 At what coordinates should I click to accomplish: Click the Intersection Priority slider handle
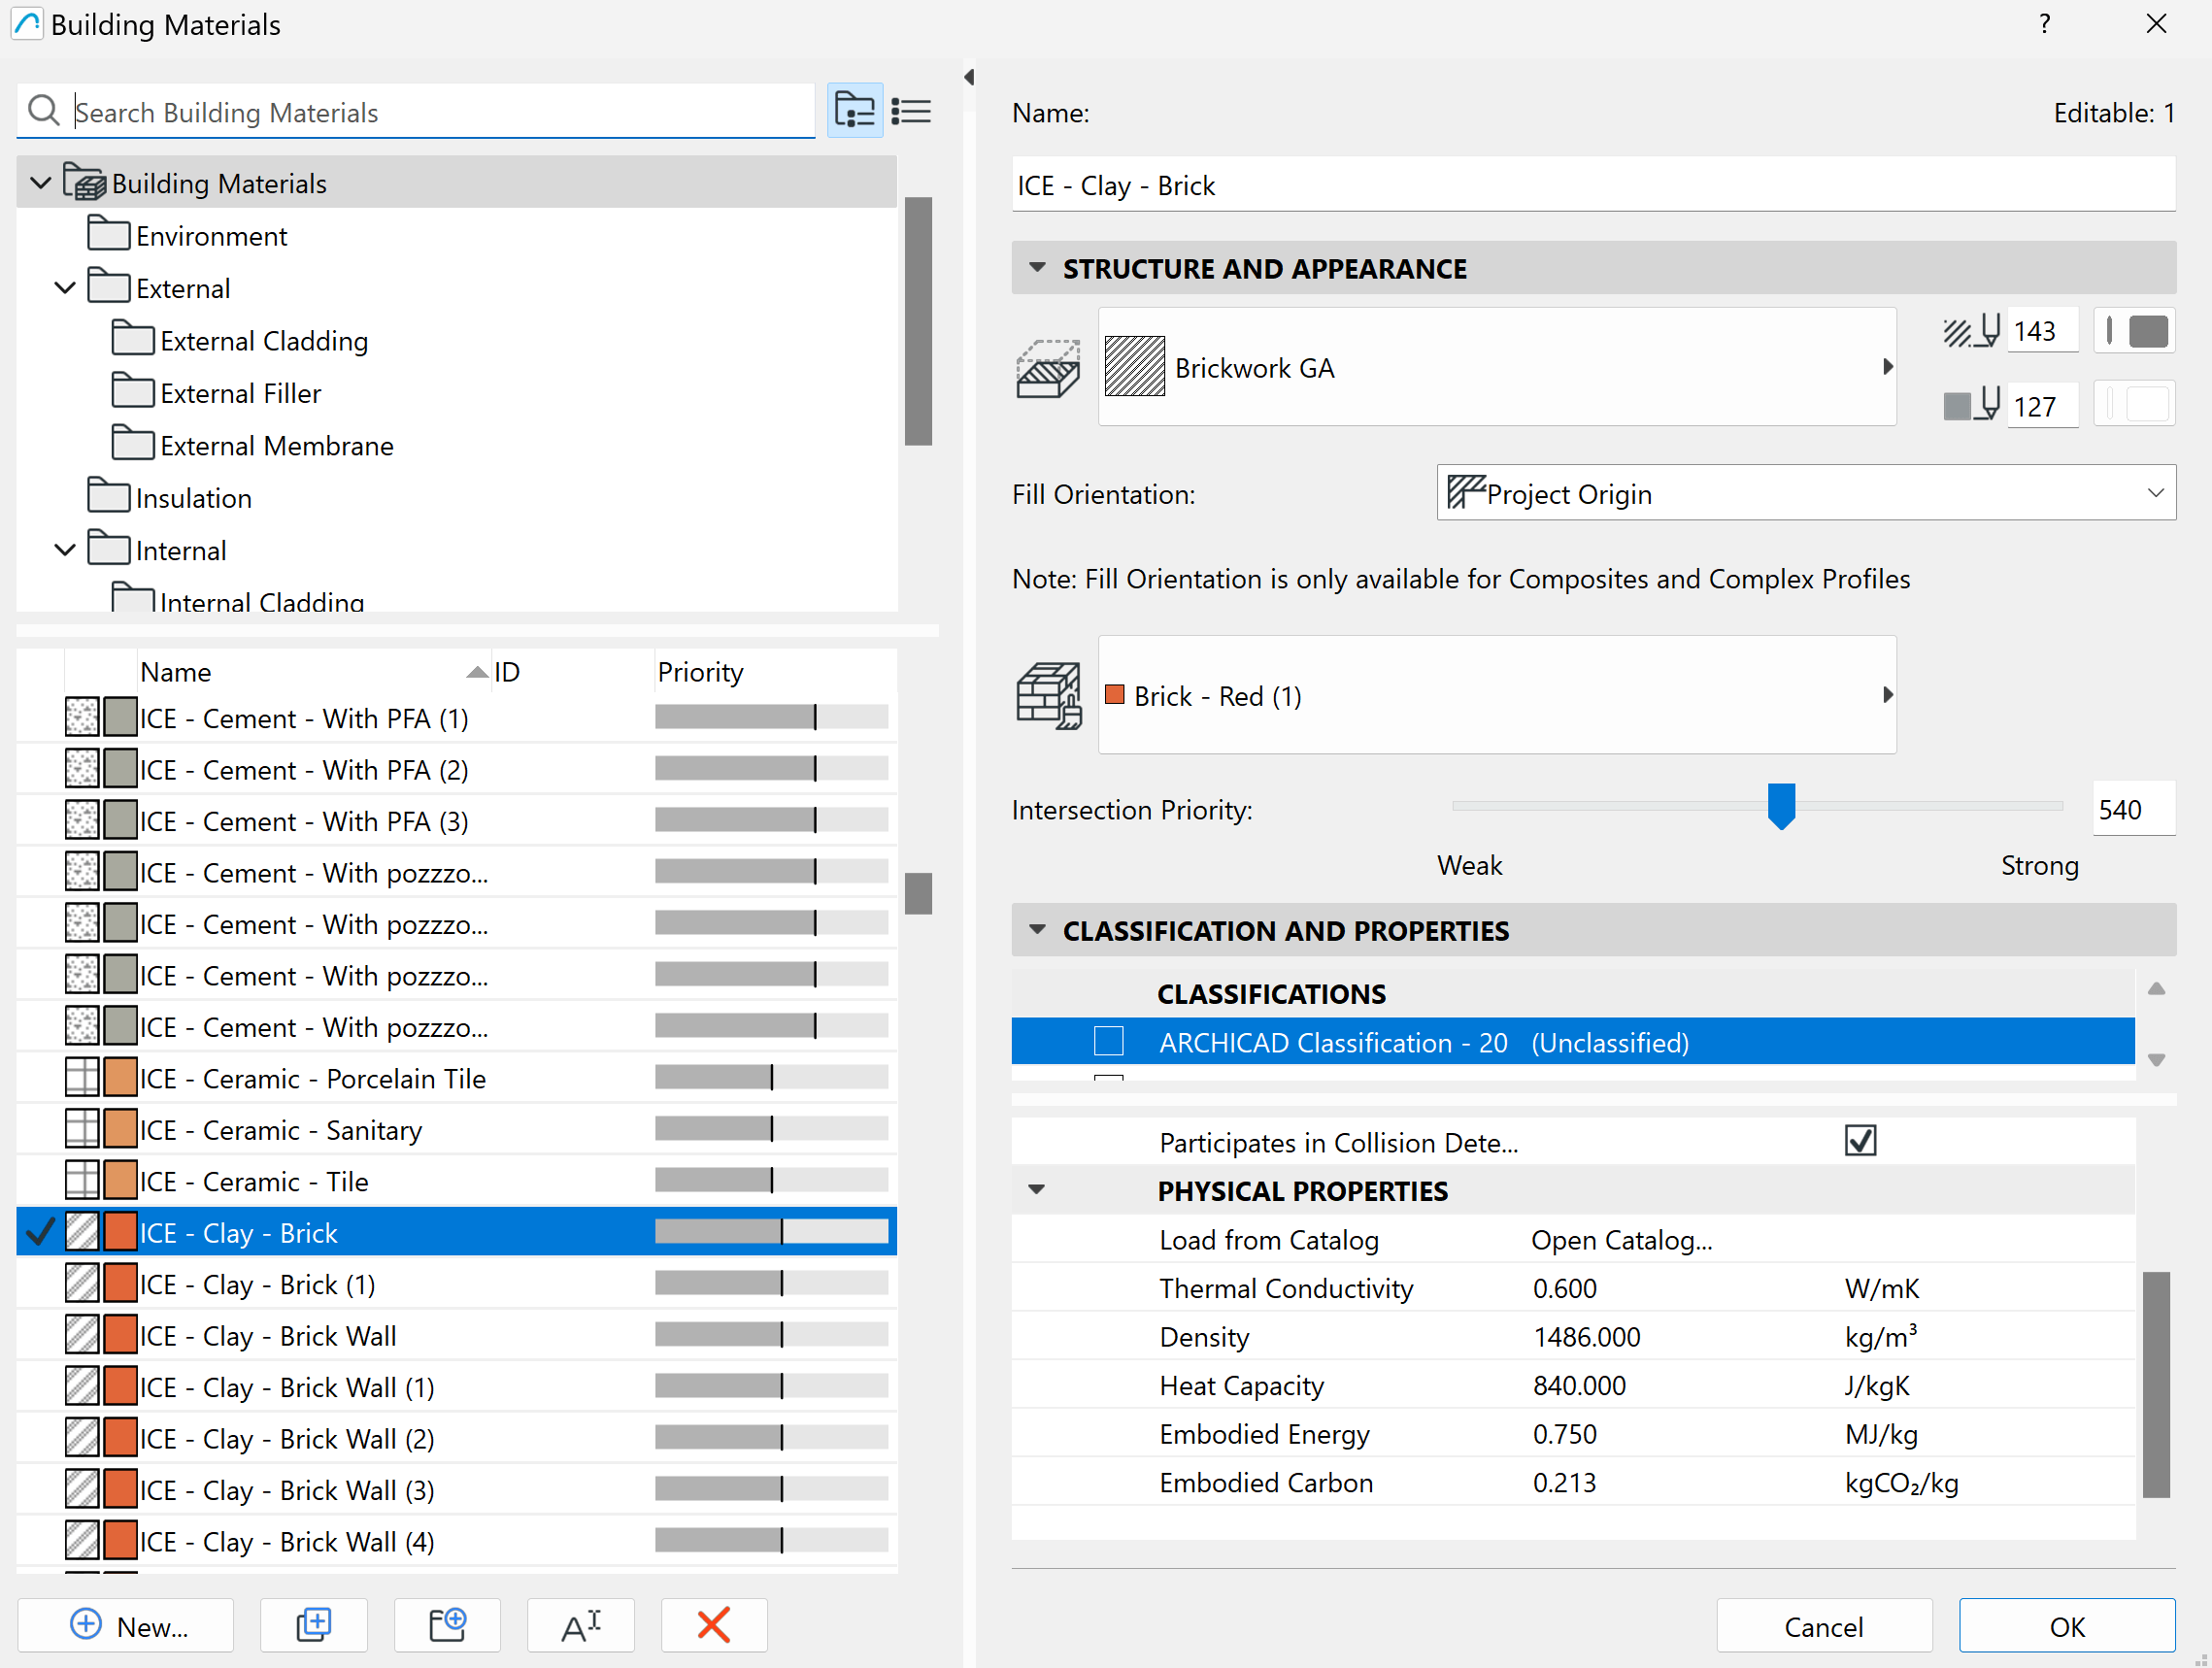pos(1780,805)
